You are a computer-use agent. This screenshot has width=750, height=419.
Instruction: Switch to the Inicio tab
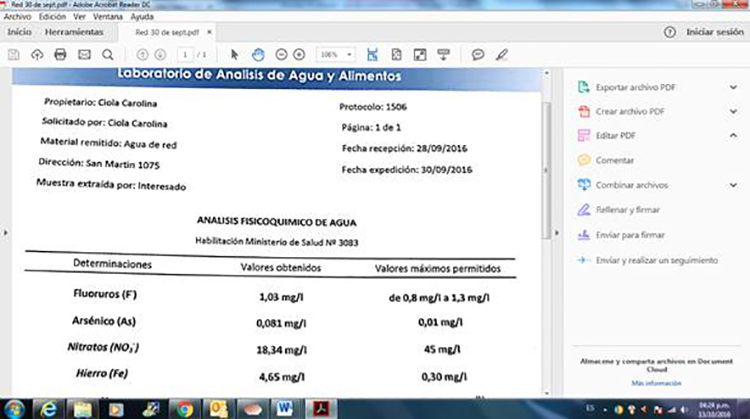(x=19, y=32)
